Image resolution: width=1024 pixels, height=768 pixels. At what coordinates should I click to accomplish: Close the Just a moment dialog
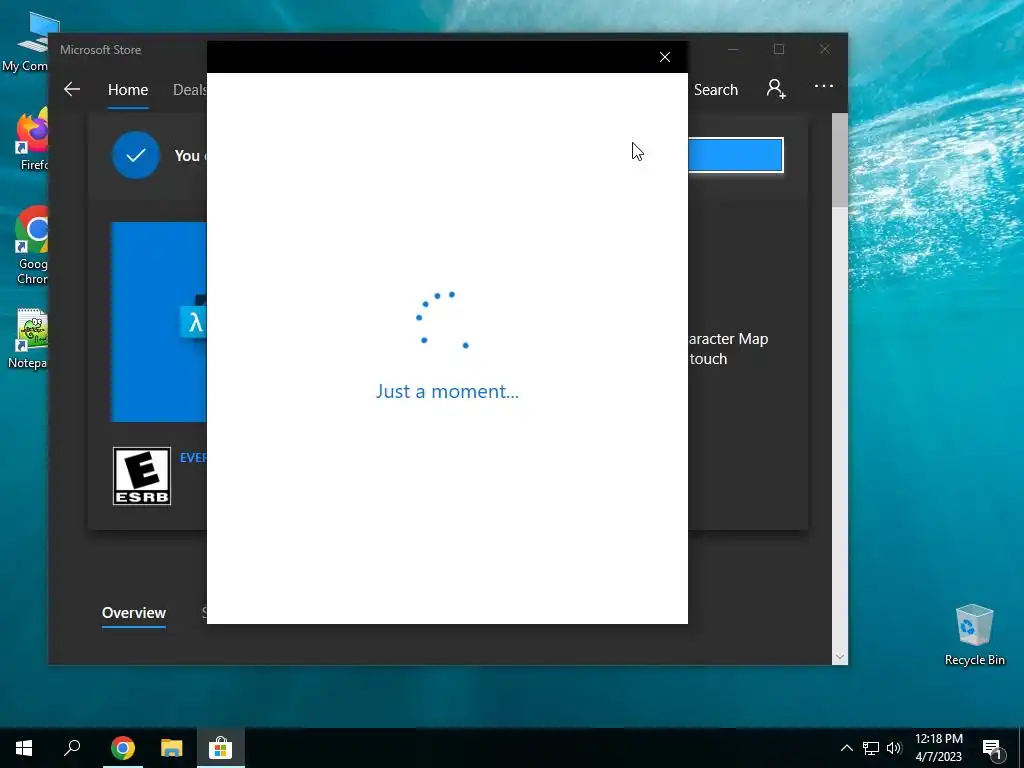tap(665, 57)
